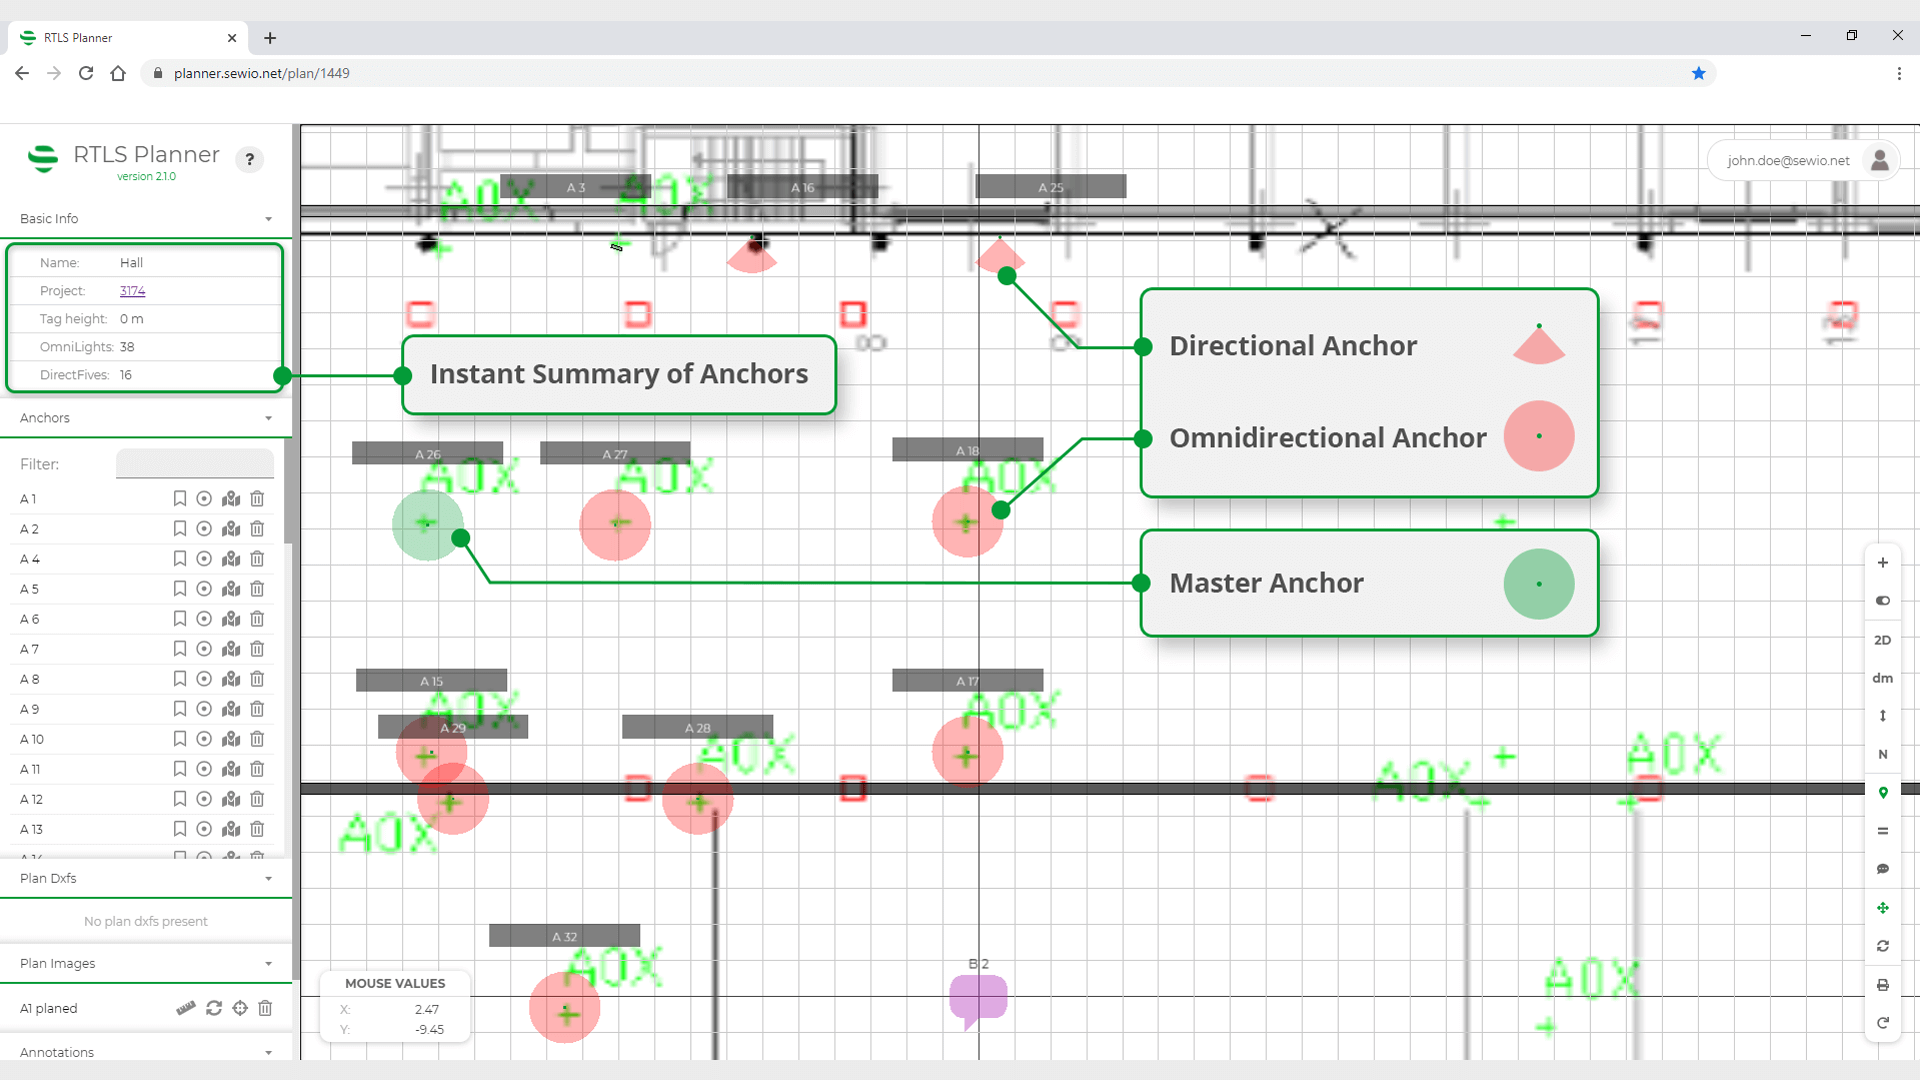Open project link 3174

point(132,291)
